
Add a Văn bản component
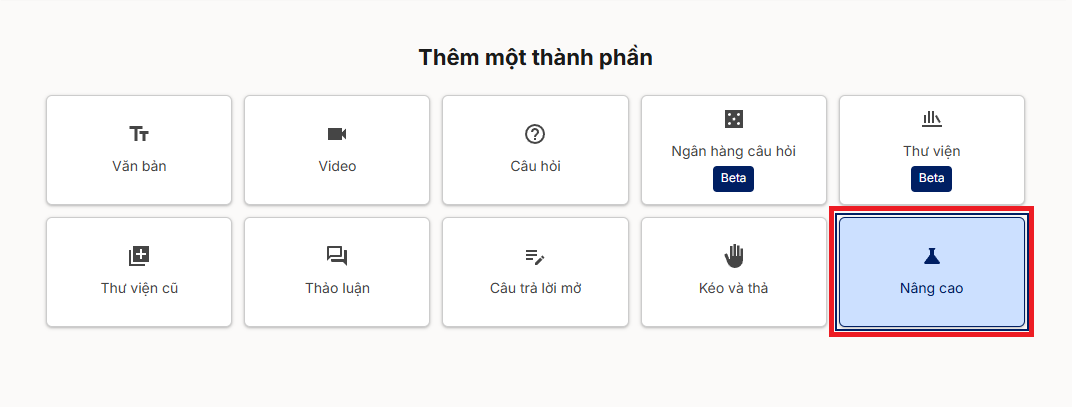(x=139, y=166)
